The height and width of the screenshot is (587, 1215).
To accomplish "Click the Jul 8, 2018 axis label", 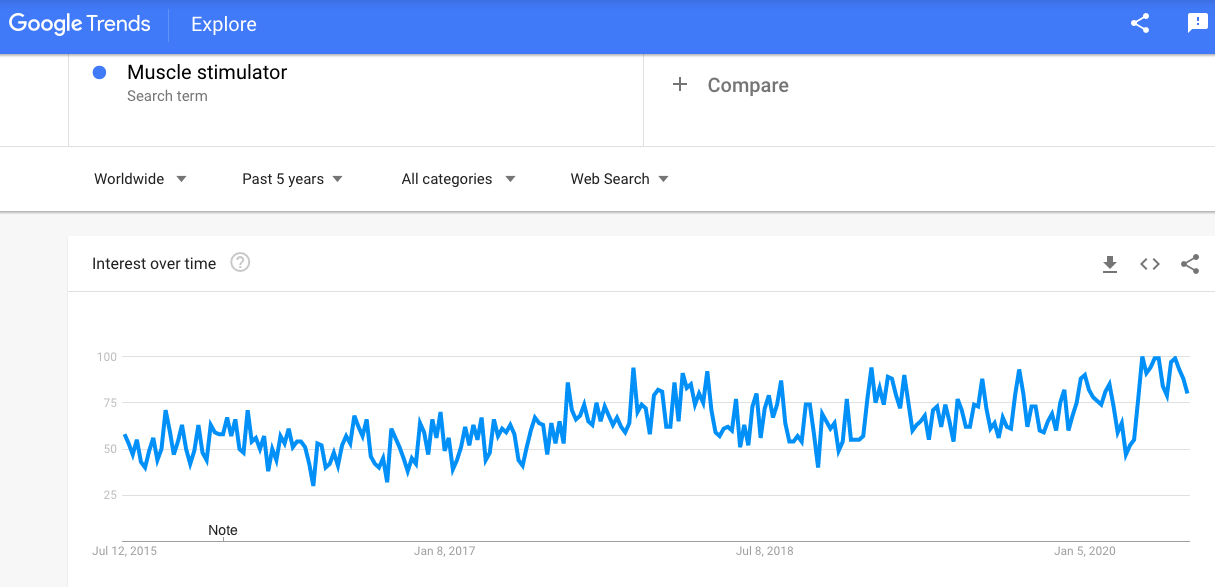I will coord(764,551).
